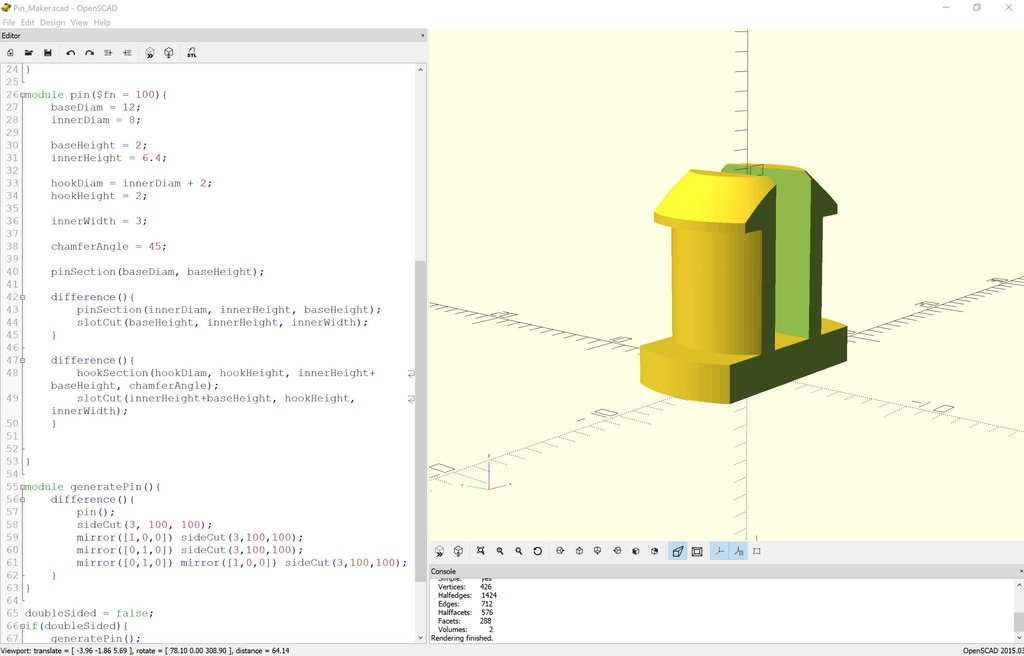Collapse the Editor panel via its close control
Image resolution: width=1024 pixels, height=656 pixels.
[x=421, y=34]
